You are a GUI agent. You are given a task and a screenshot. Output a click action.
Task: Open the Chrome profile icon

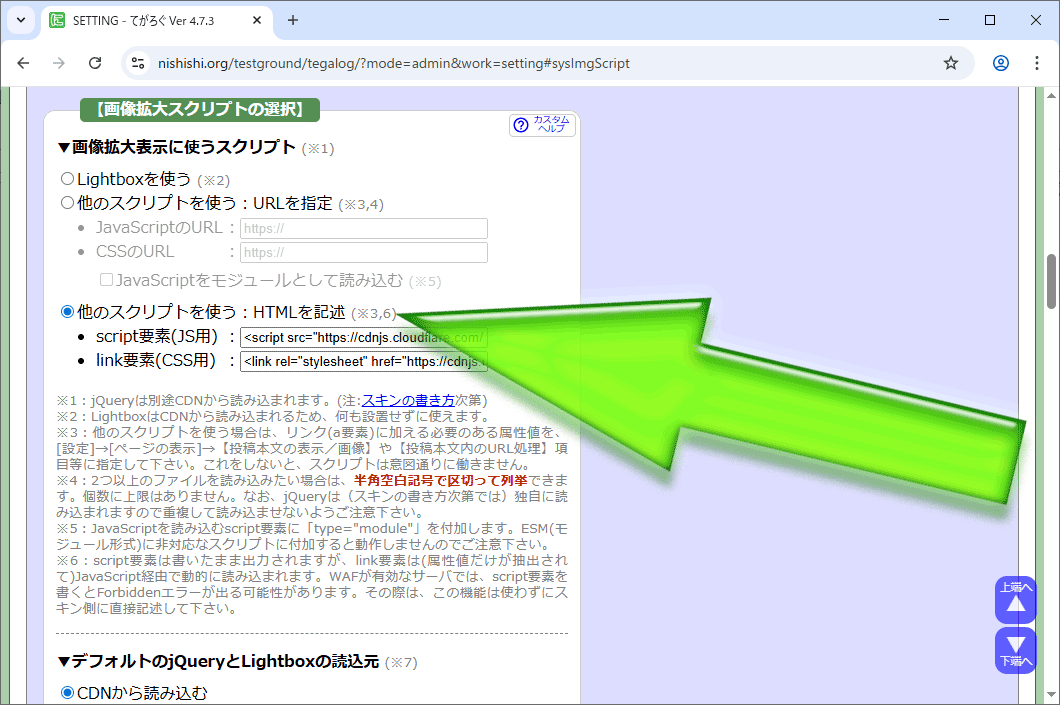1001,63
